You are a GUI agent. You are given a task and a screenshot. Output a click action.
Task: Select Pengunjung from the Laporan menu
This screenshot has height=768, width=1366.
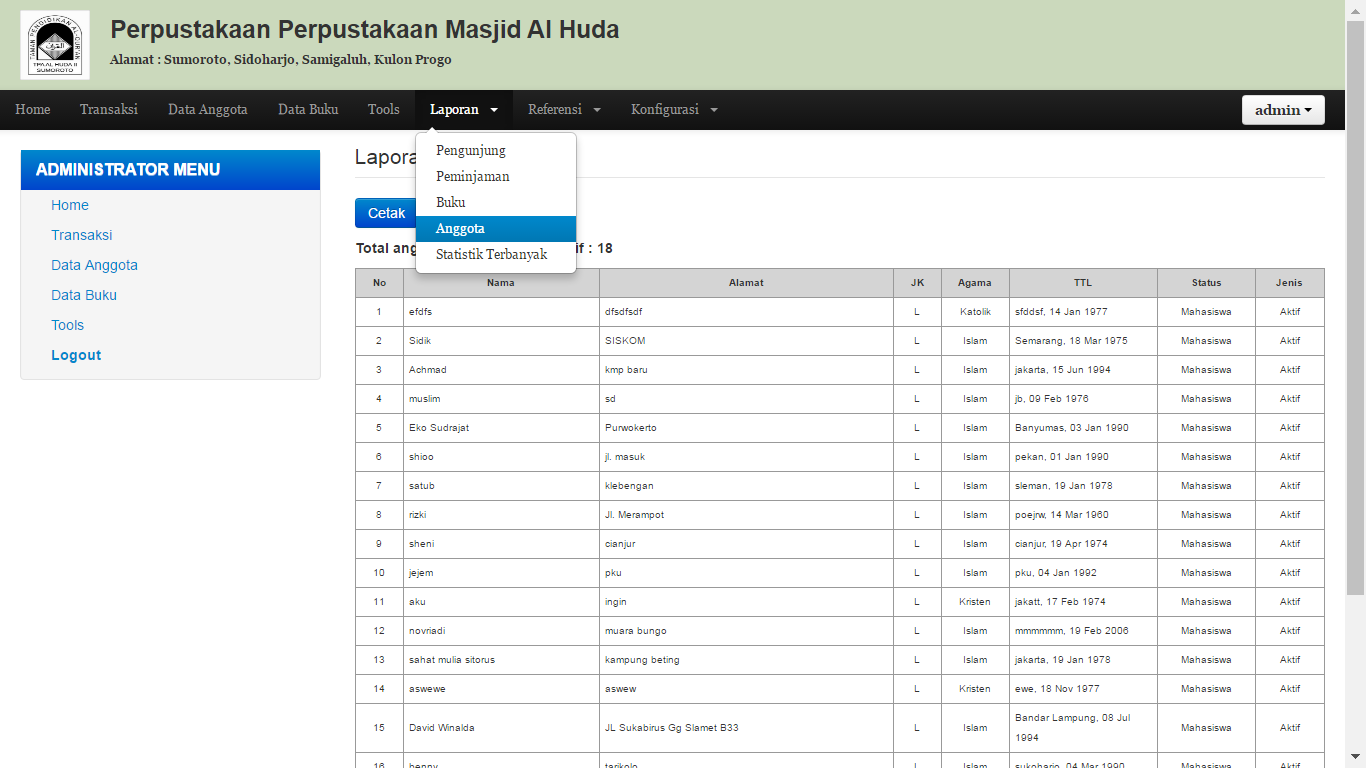click(471, 151)
